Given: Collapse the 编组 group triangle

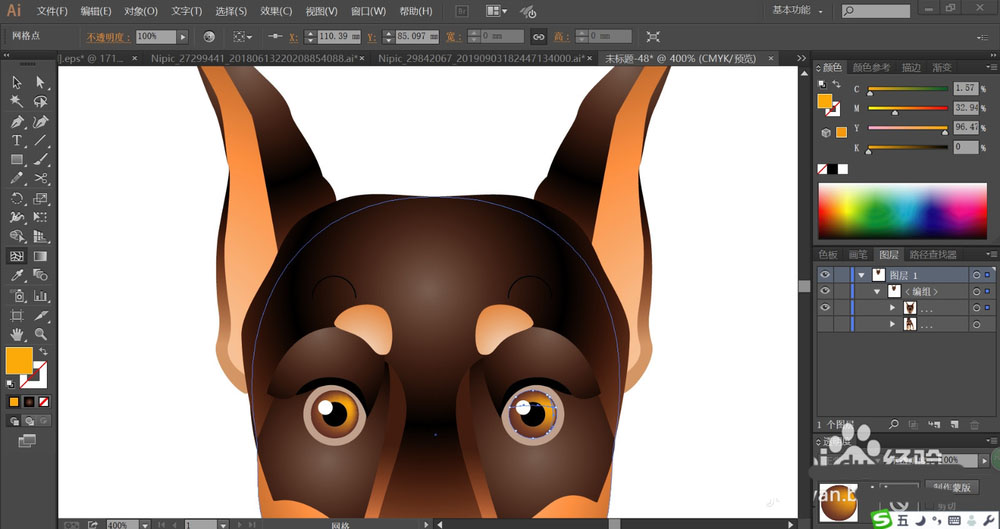Looking at the screenshot, I should pyautogui.click(x=877, y=291).
